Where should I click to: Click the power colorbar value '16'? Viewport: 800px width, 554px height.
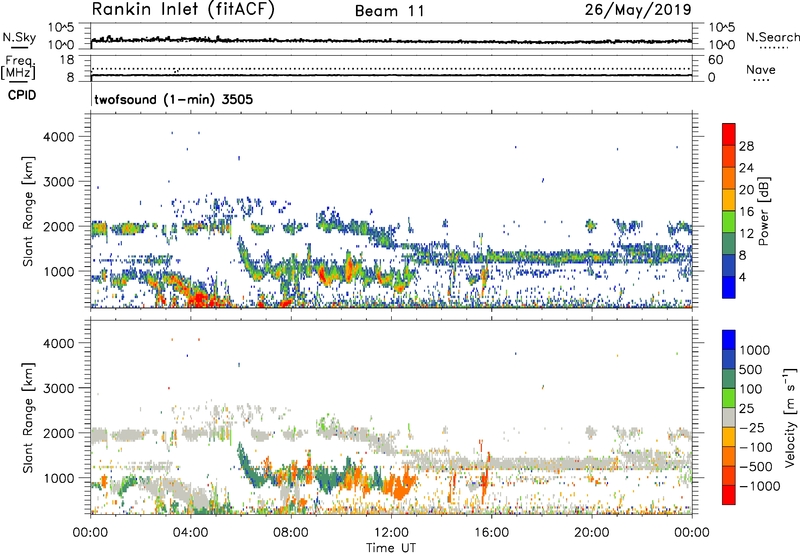coord(746,212)
